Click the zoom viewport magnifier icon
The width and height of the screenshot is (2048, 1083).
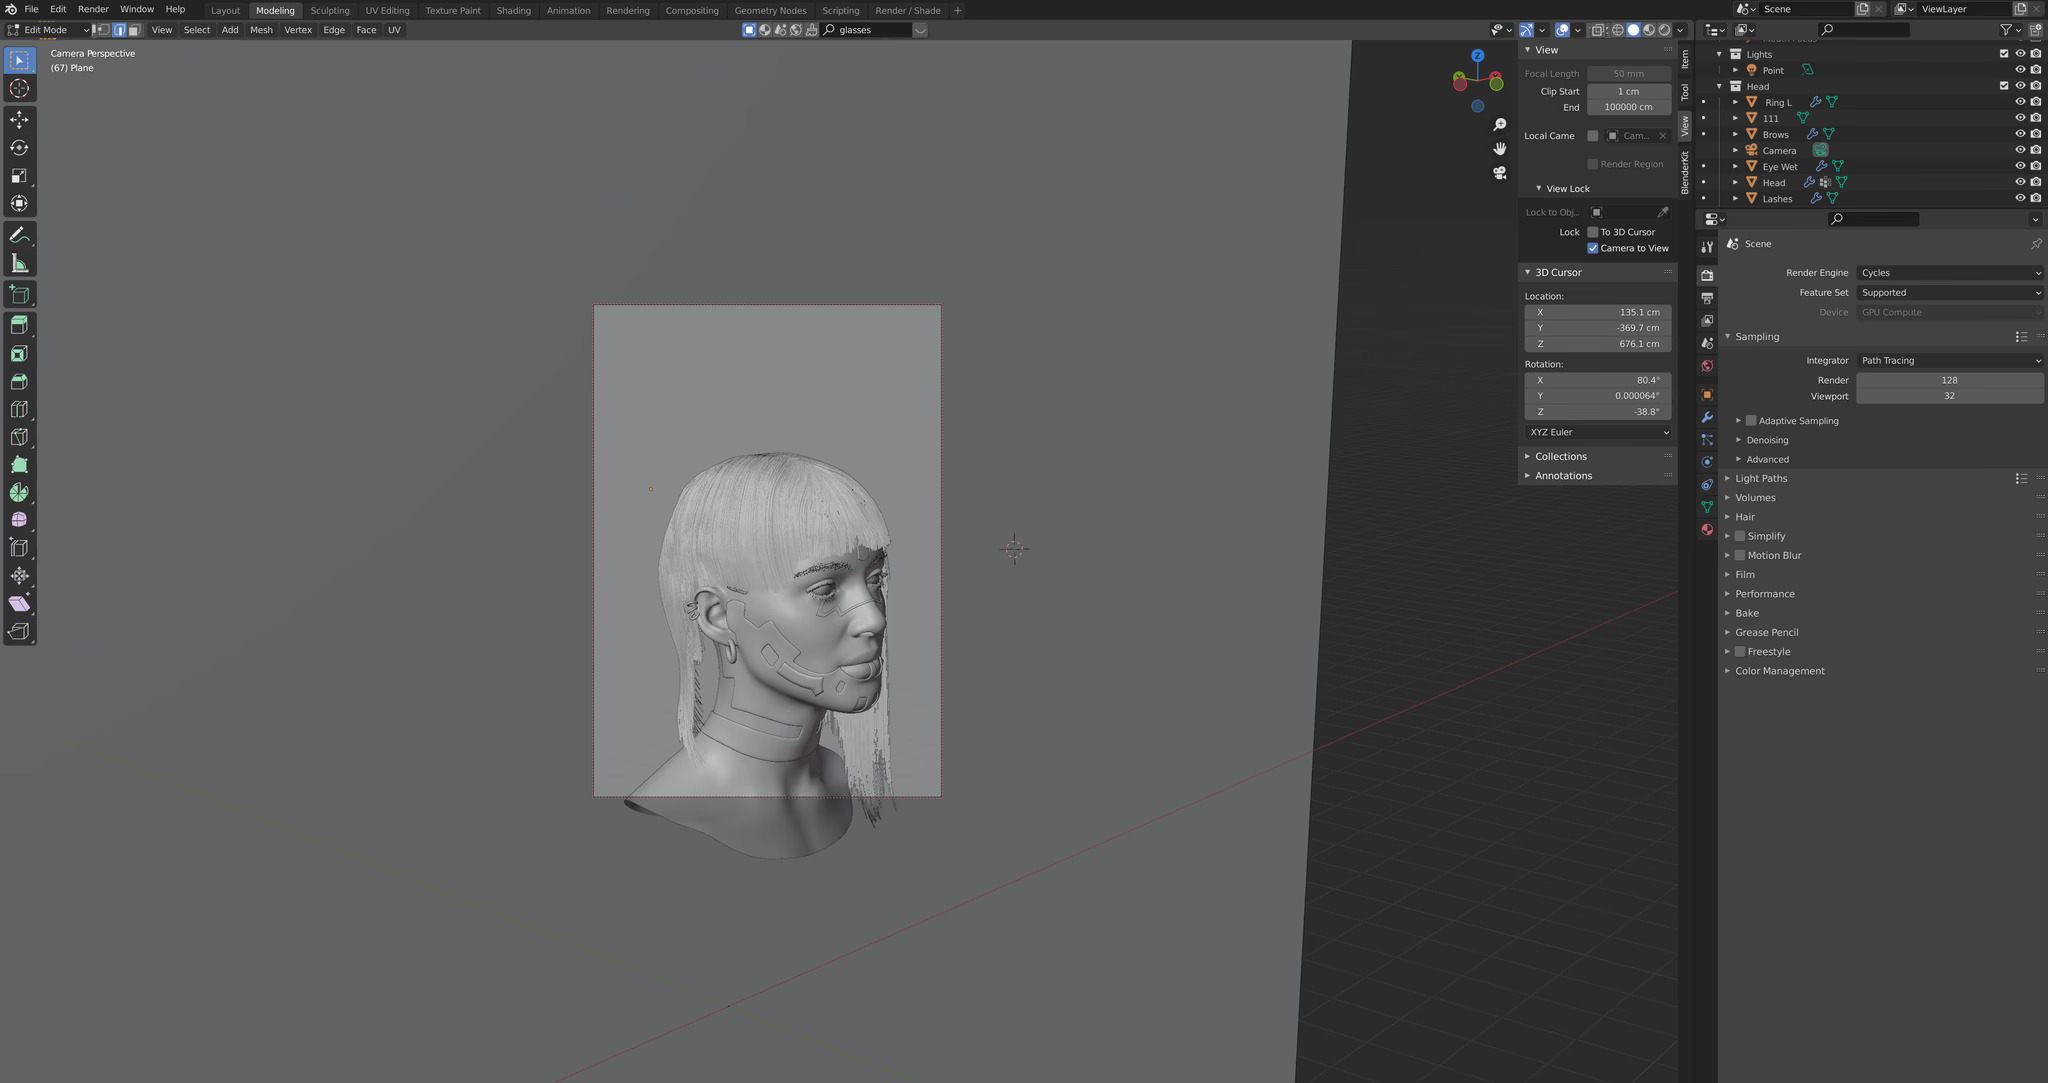[1499, 124]
